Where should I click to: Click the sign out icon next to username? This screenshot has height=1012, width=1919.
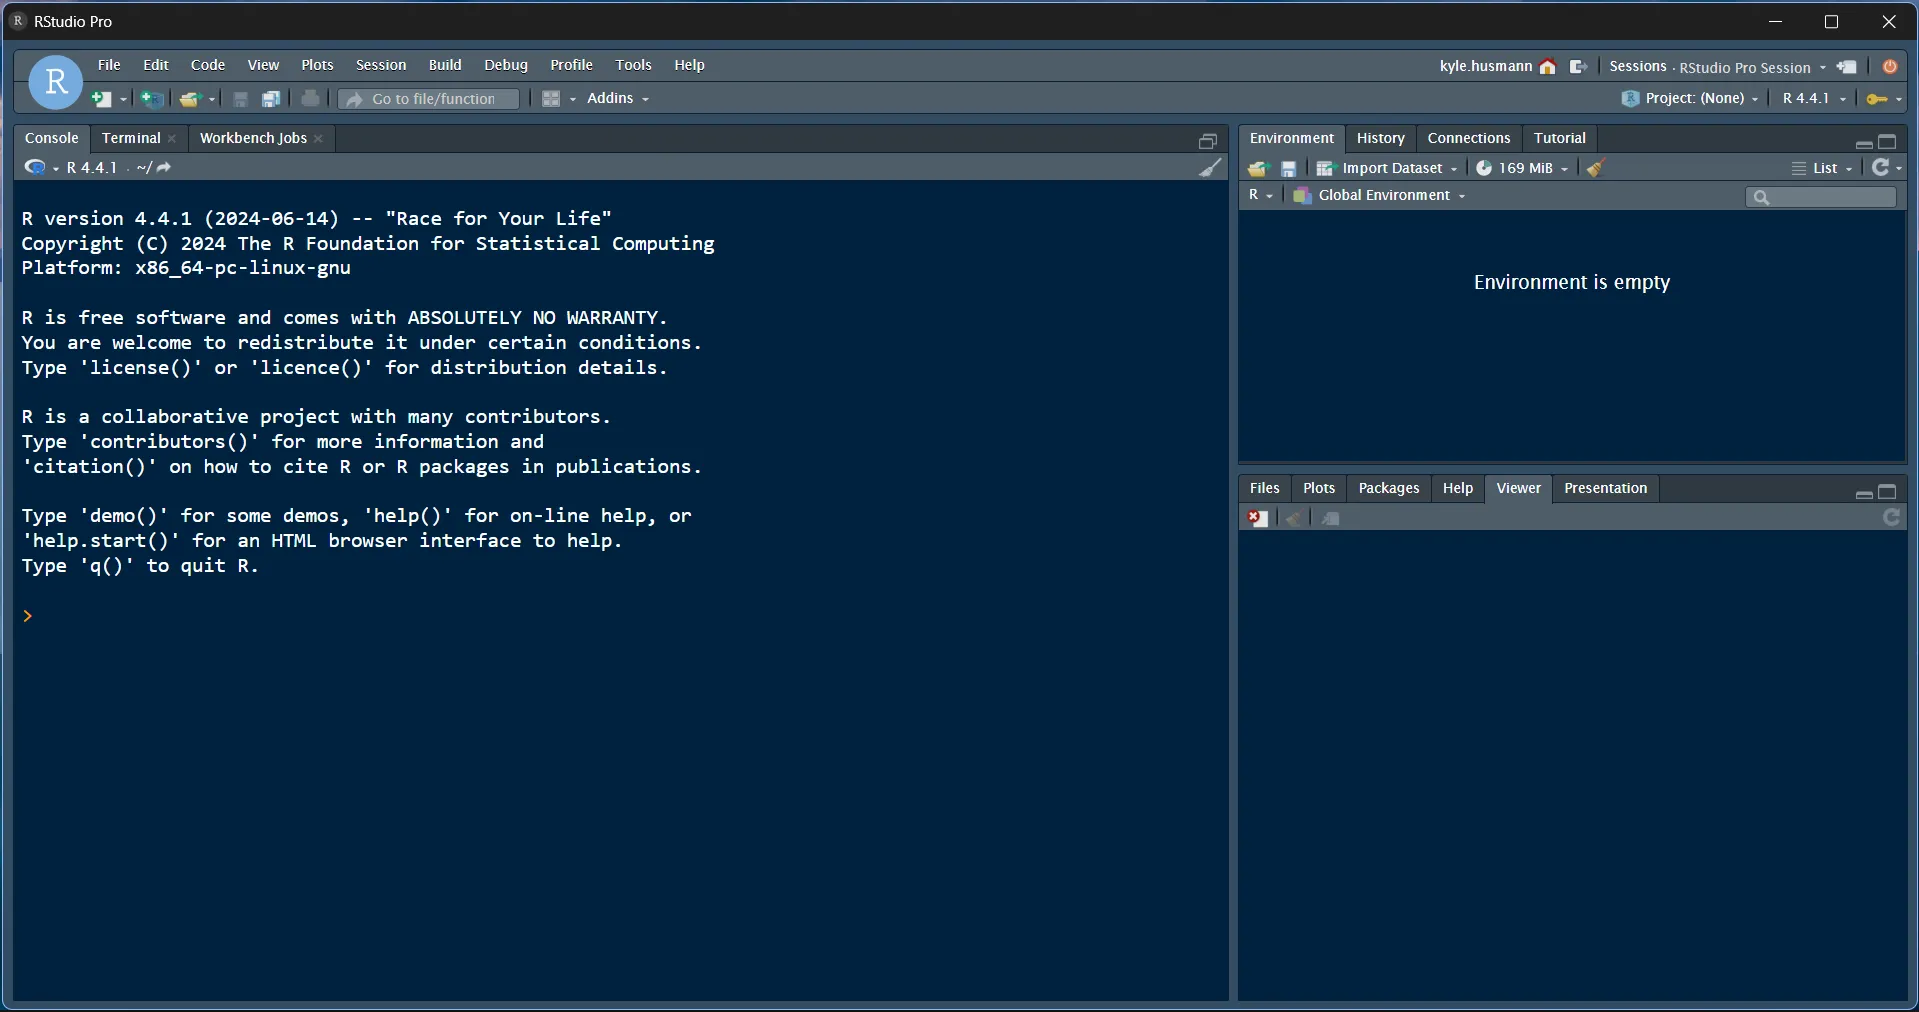pyautogui.click(x=1579, y=67)
